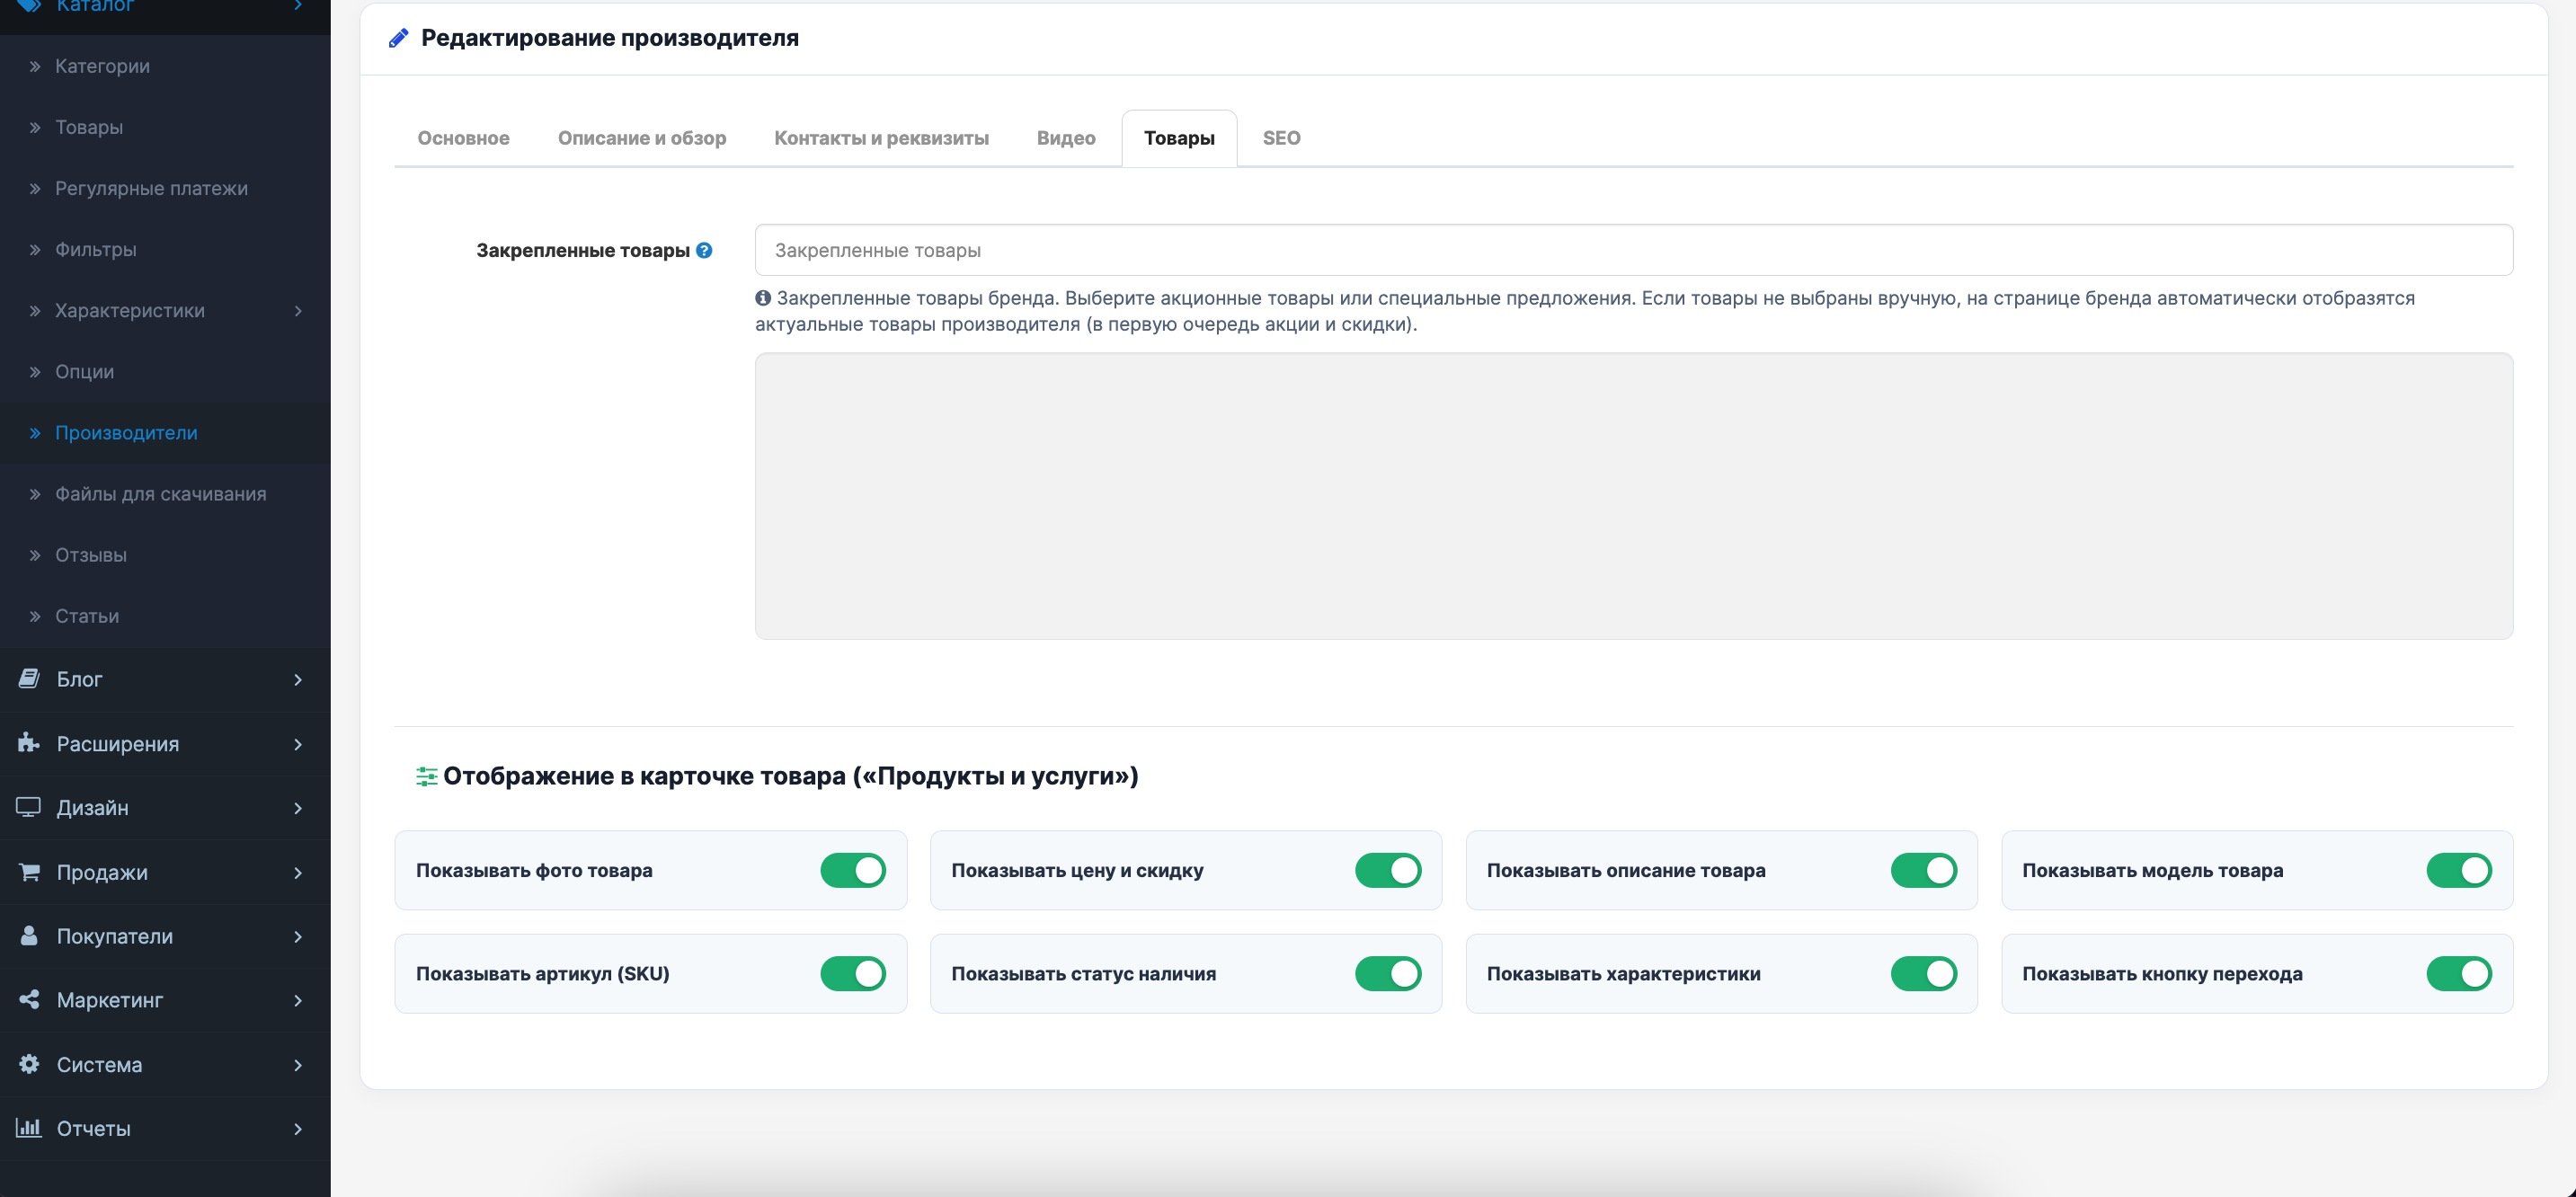Image resolution: width=2576 pixels, height=1197 pixels.
Task: Click the Покупатели user icon
Action: click(x=29, y=935)
